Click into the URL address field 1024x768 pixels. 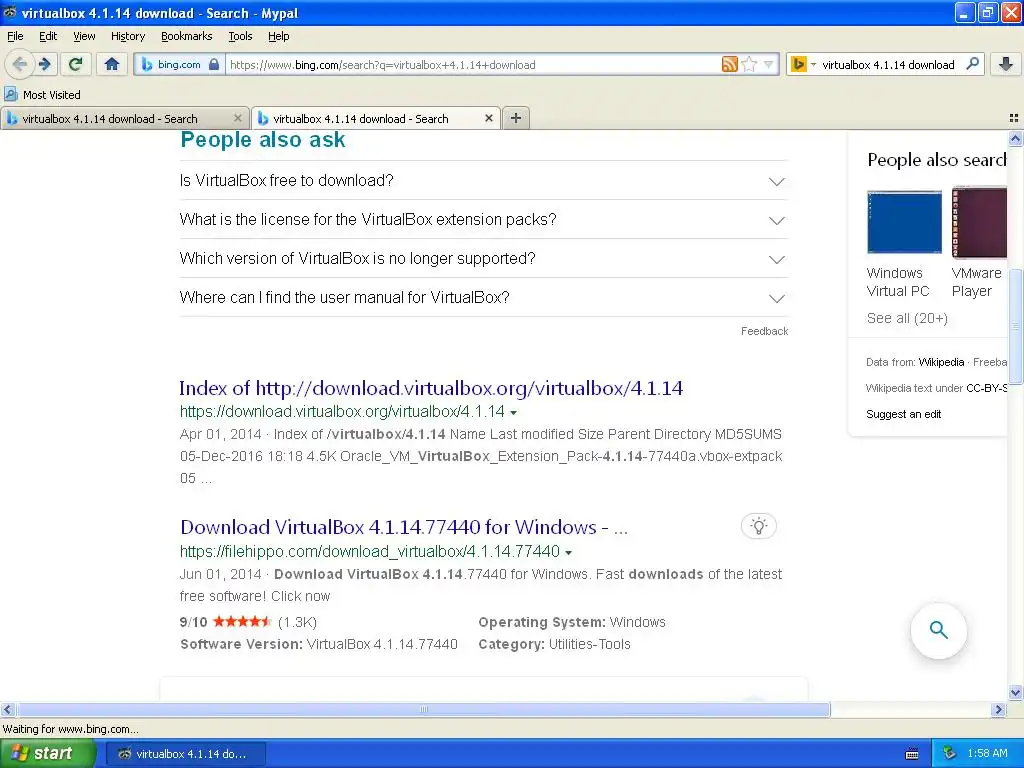[472, 64]
